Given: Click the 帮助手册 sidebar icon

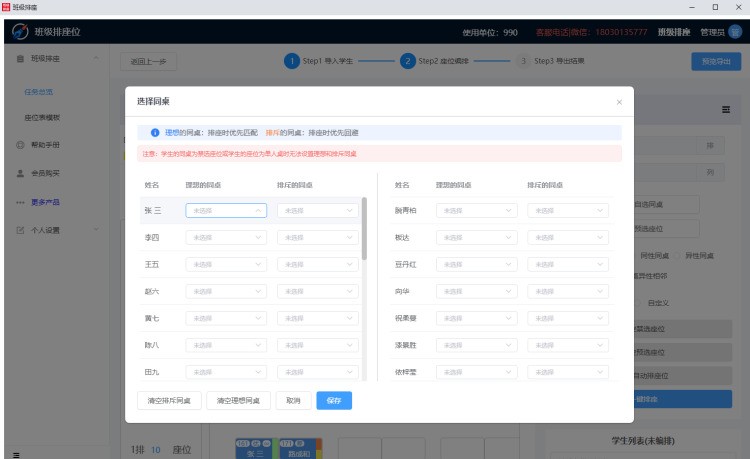Looking at the screenshot, I should point(21,145).
